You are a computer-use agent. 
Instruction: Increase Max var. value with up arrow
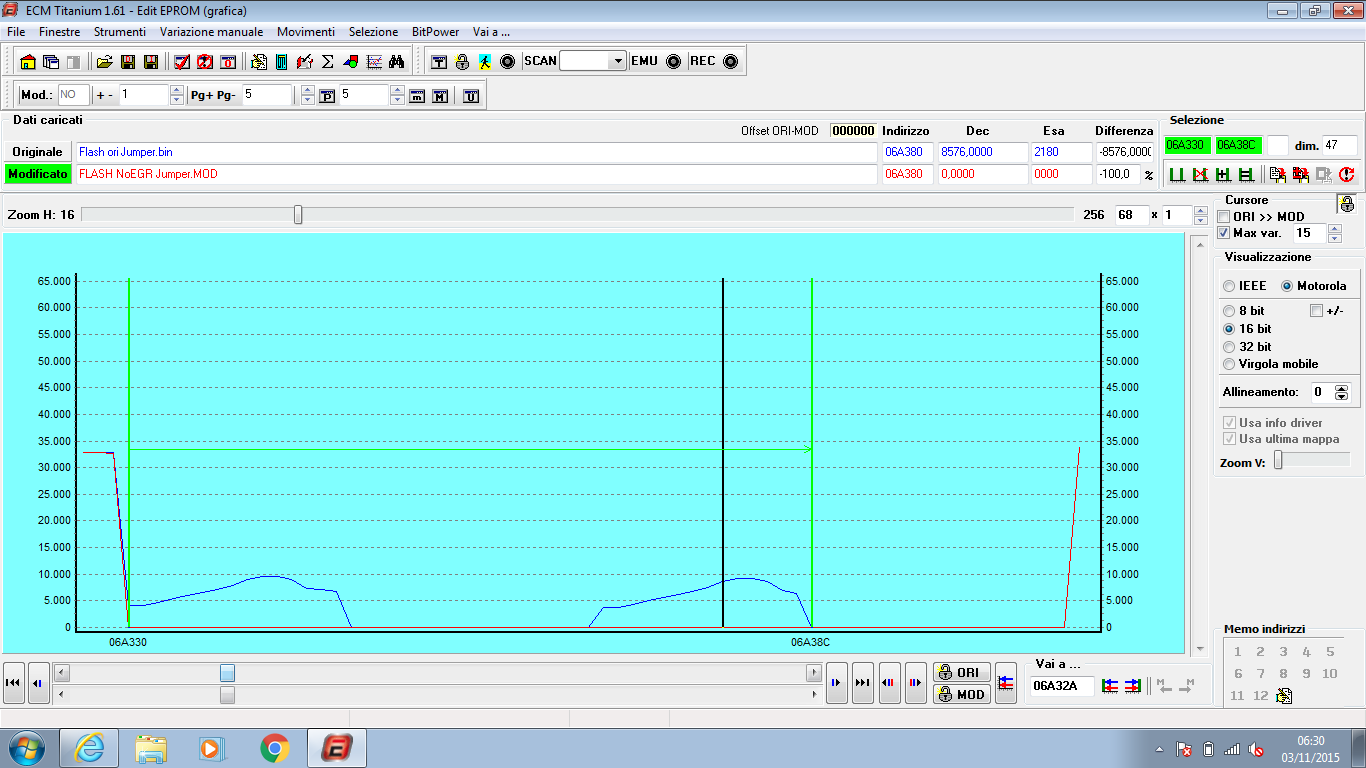tap(1334, 228)
